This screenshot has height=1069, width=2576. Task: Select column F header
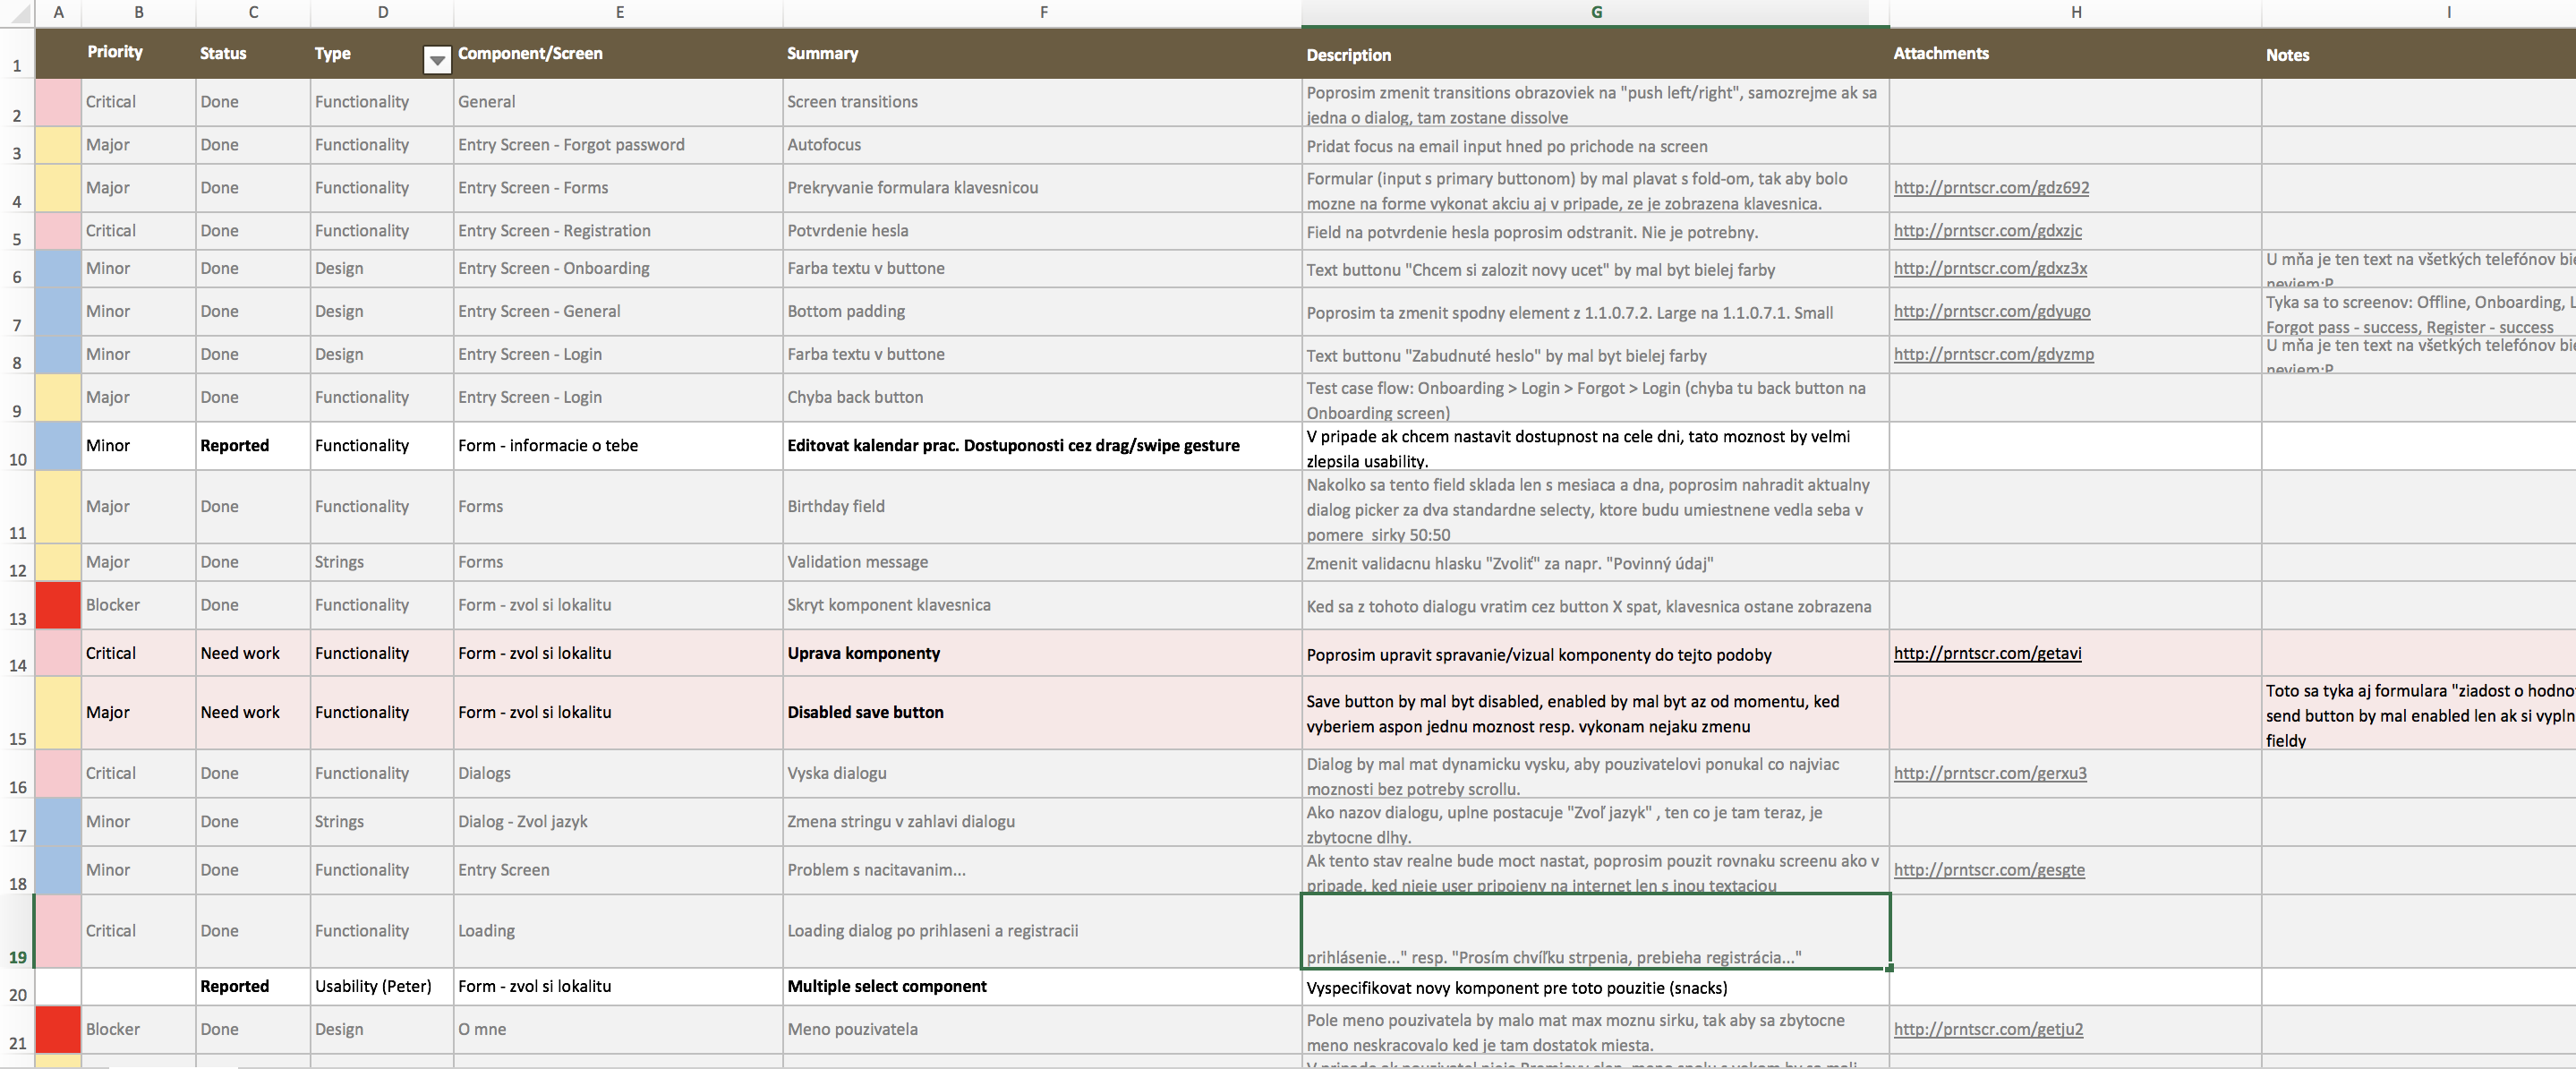pyautogui.click(x=1042, y=12)
